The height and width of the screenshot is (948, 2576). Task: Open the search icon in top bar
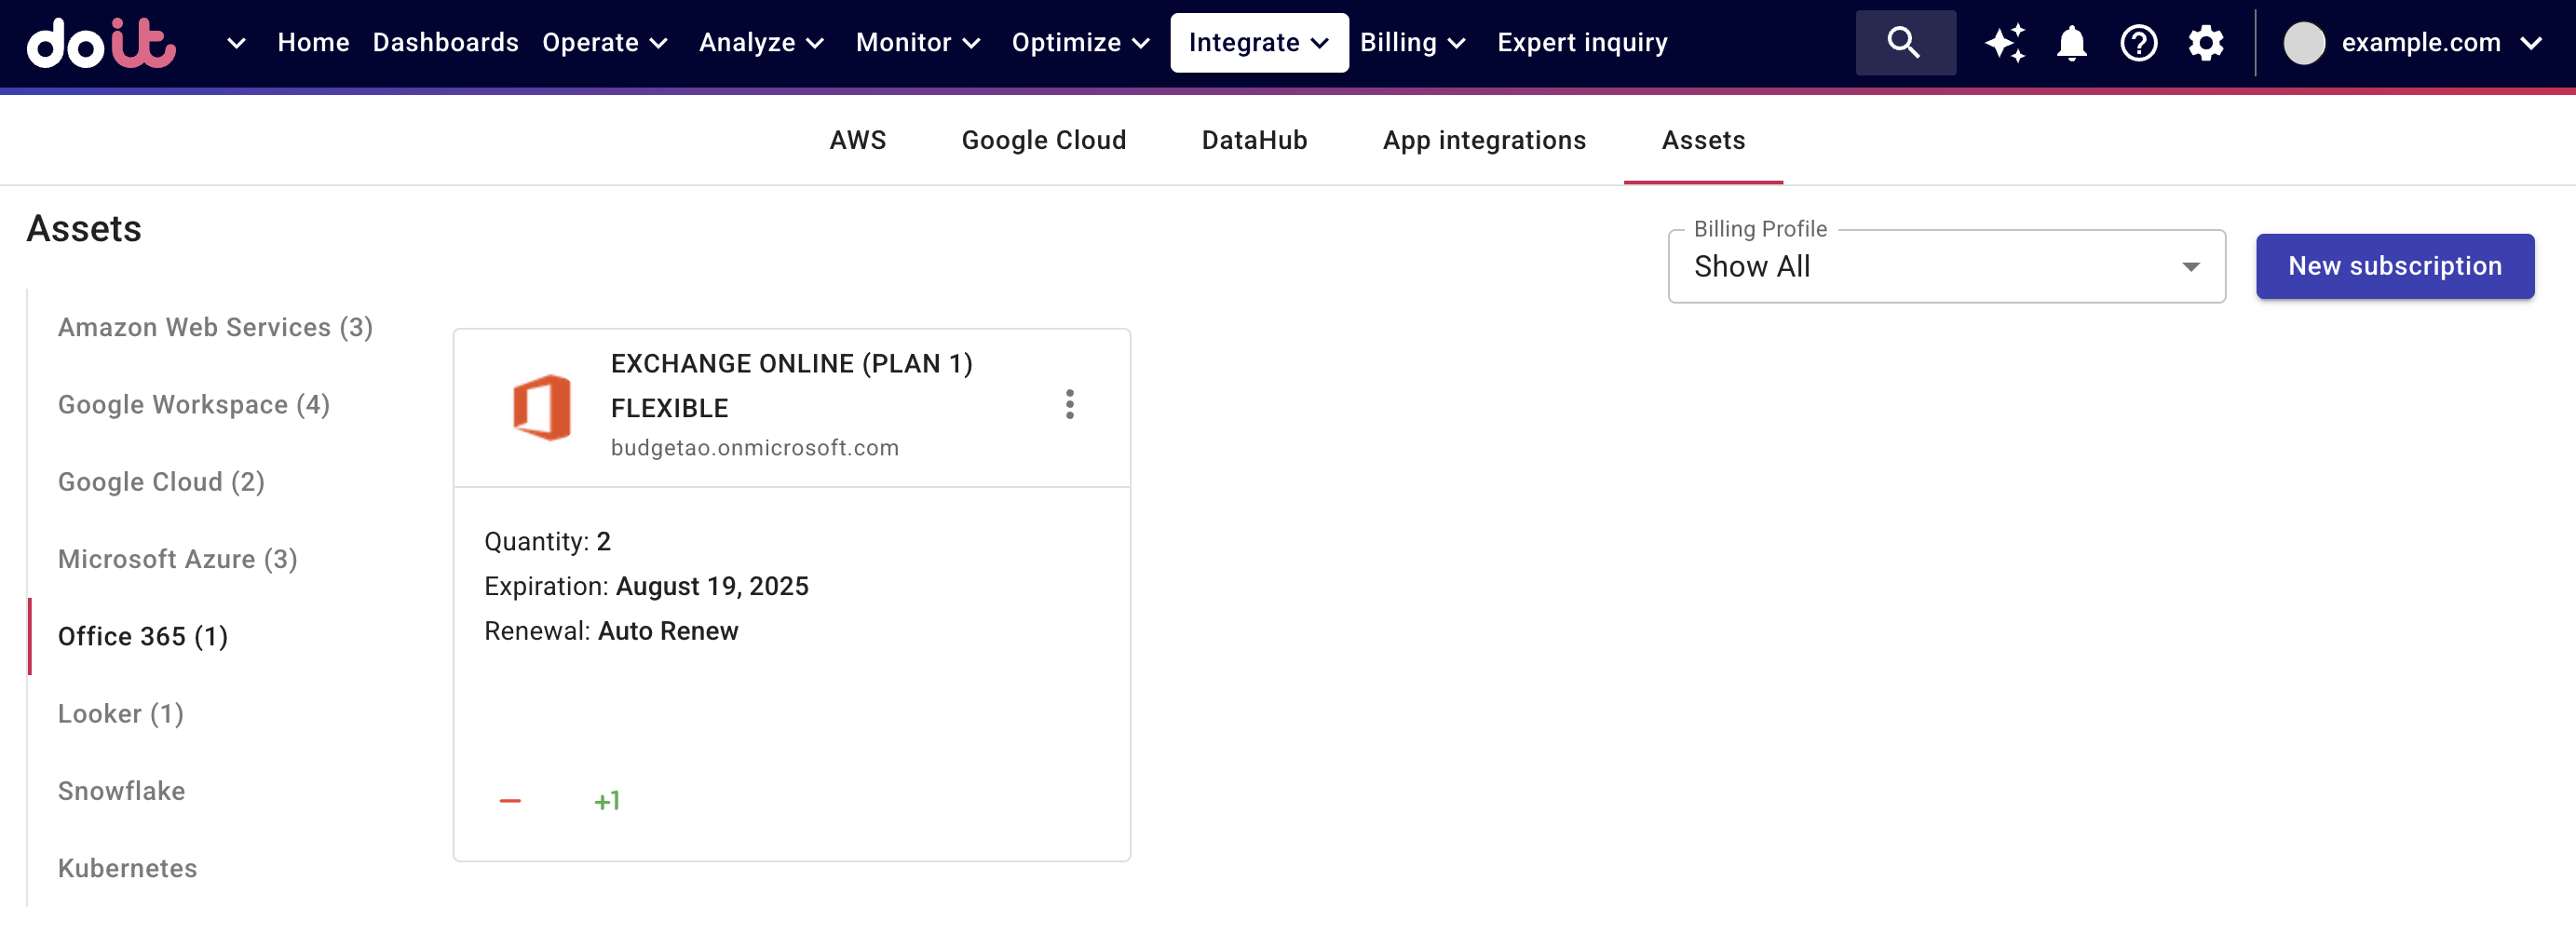(1904, 43)
